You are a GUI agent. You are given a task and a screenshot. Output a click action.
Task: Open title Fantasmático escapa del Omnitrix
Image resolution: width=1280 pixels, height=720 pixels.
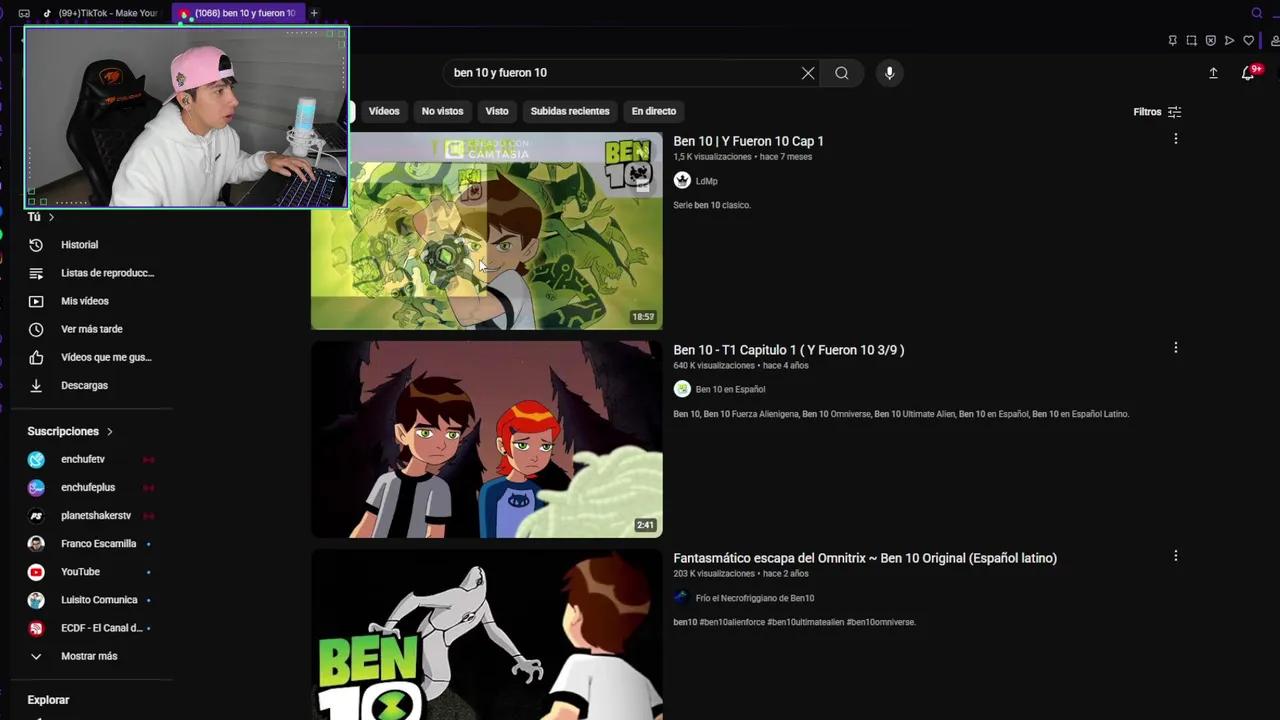pyautogui.click(x=865, y=558)
